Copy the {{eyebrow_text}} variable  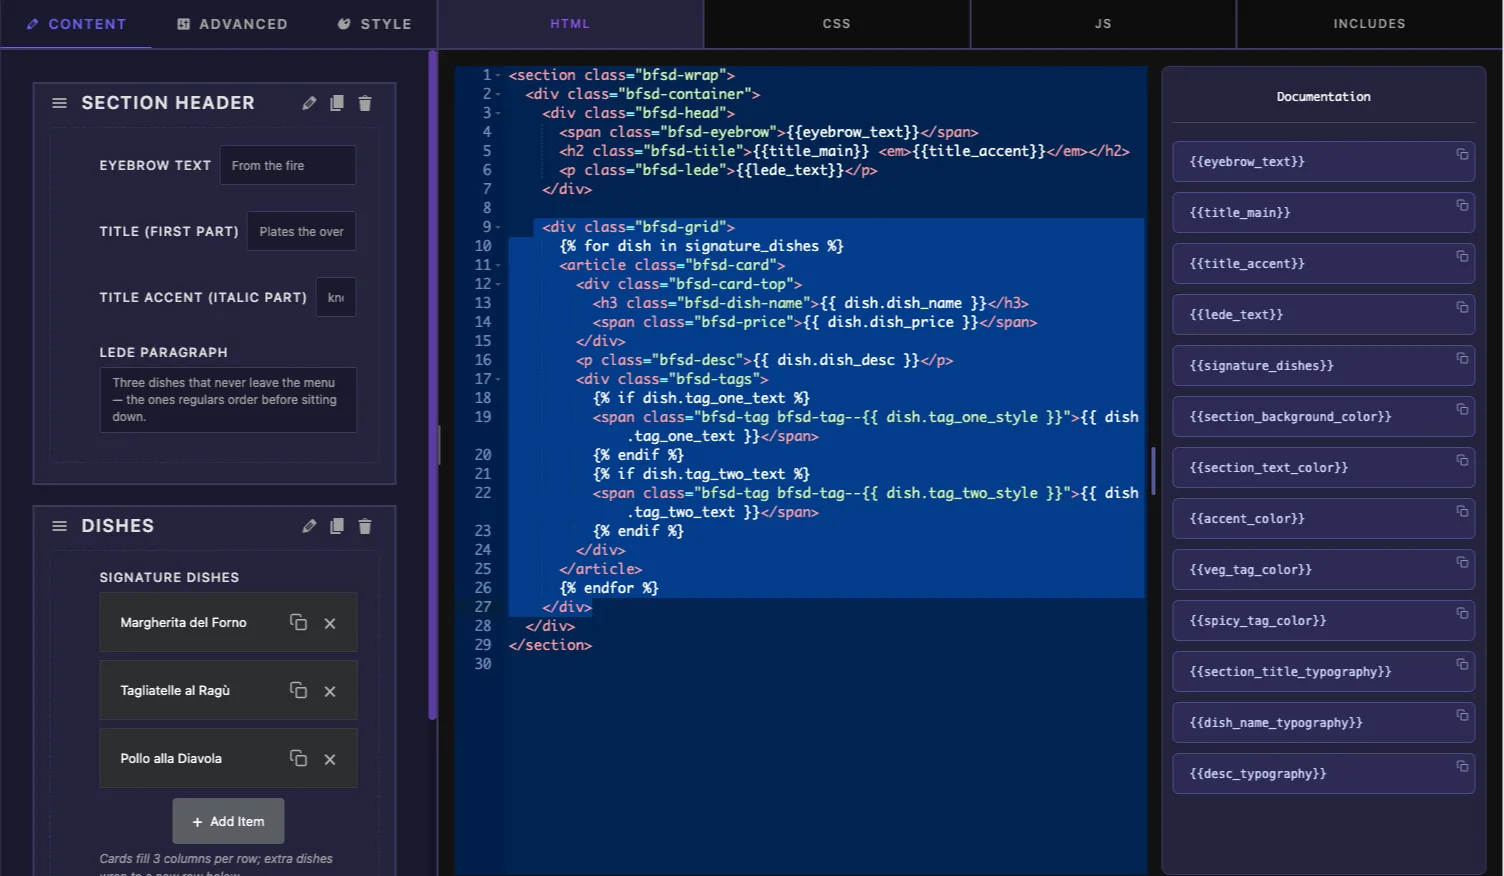(1462, 154)
